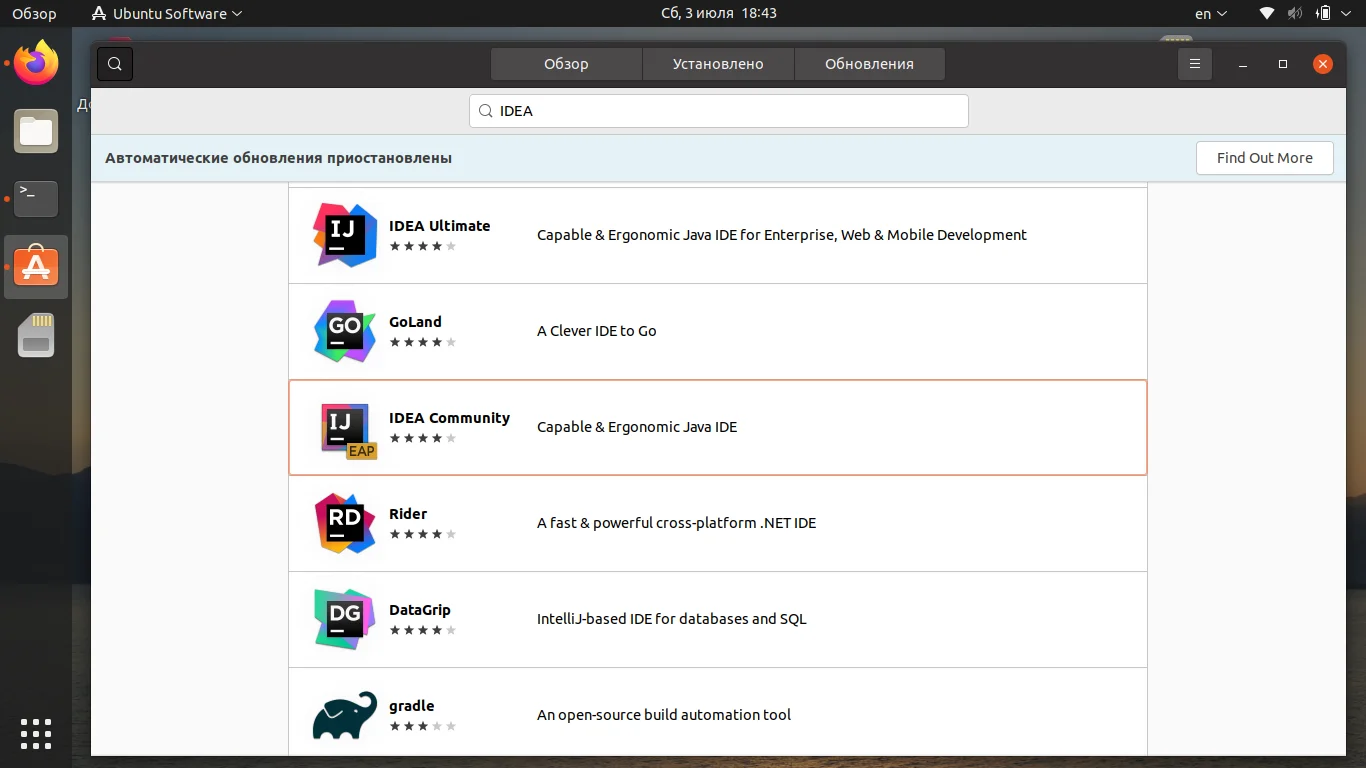Show Applications grid in the dock
The width and height of the screenshot is (1366, 768).
point(36,733)
